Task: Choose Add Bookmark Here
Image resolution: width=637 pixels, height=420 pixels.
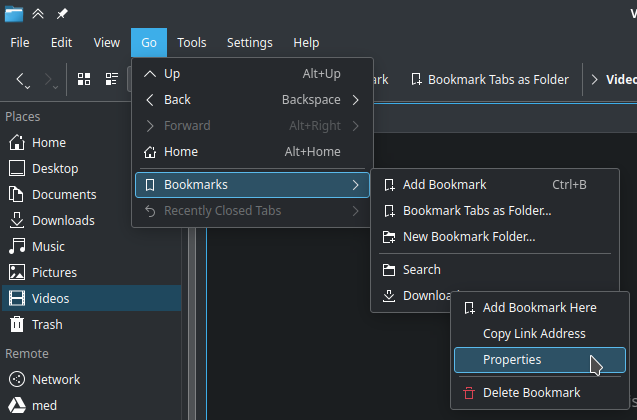Action: 540,308
